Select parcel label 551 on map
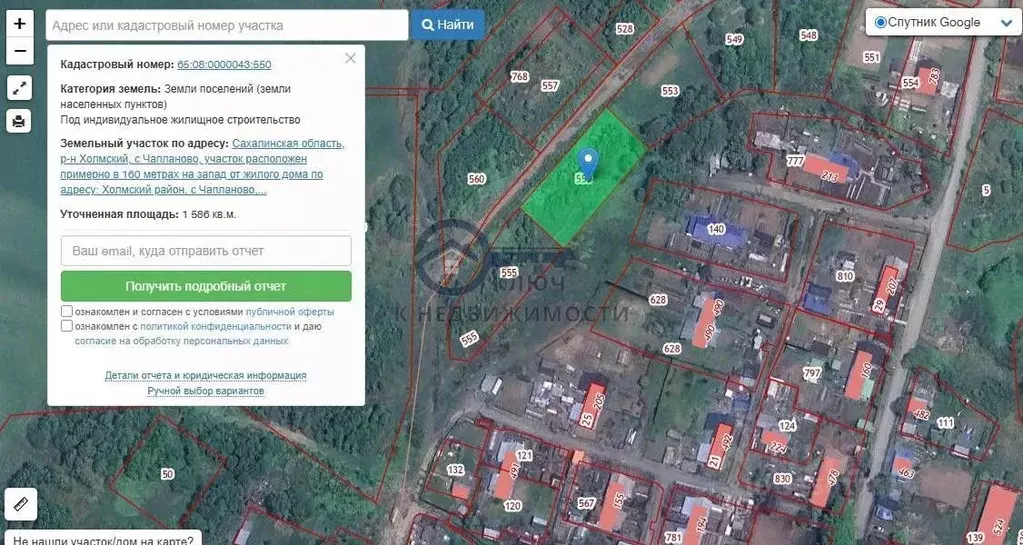 point(872,57)
